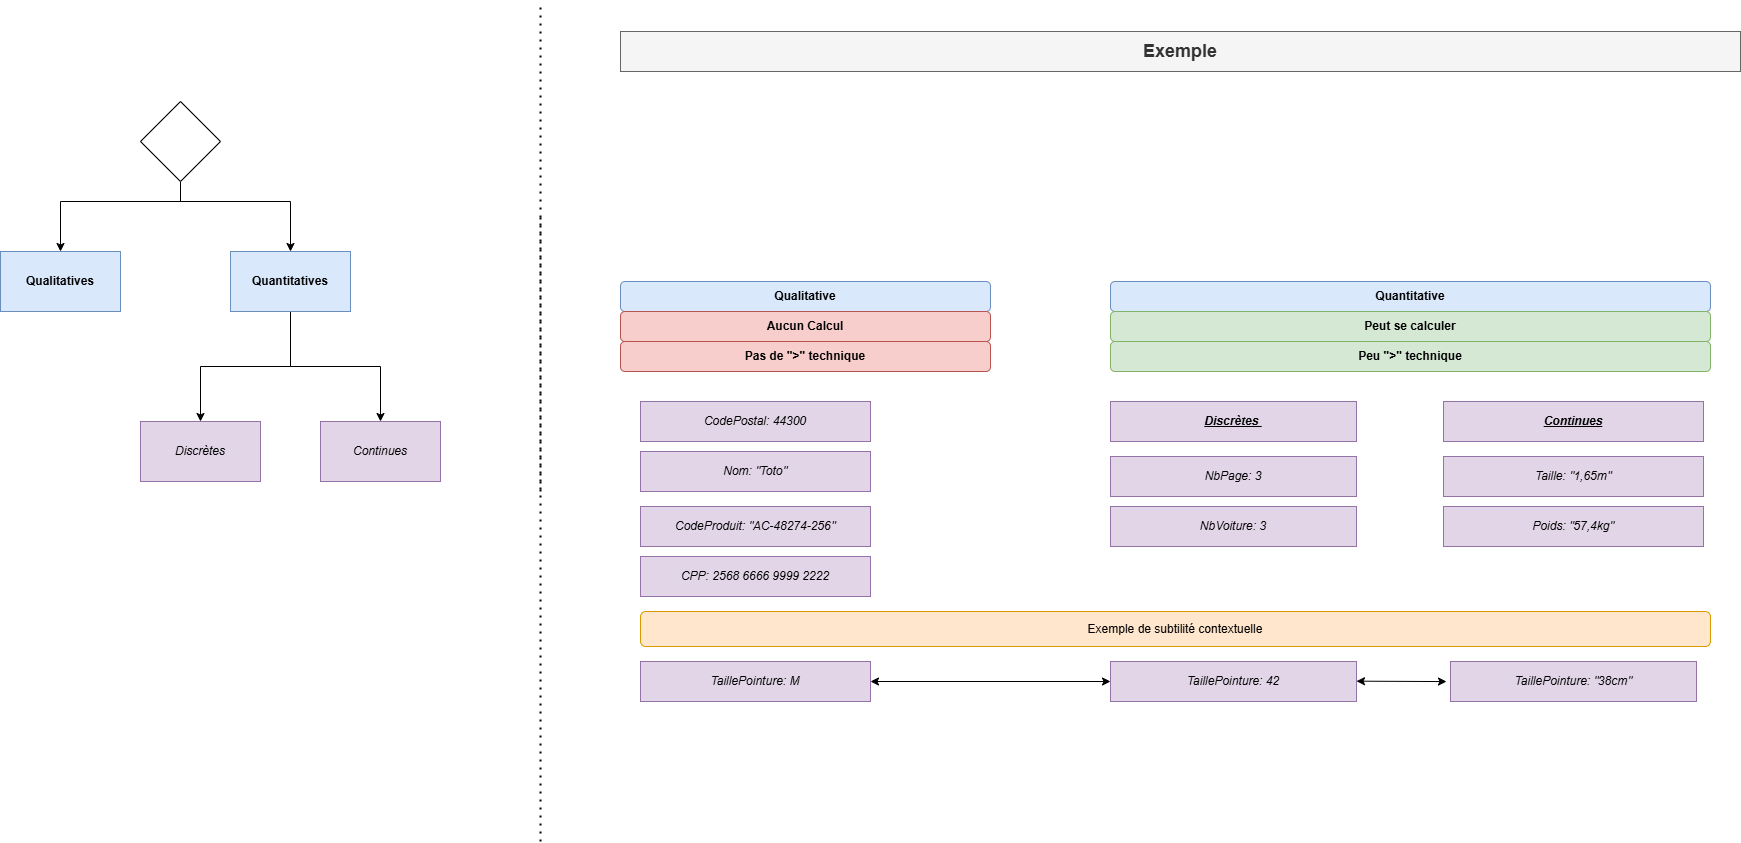
Task: Click the CodePostal: 44300 box
Action: [755, 421]
